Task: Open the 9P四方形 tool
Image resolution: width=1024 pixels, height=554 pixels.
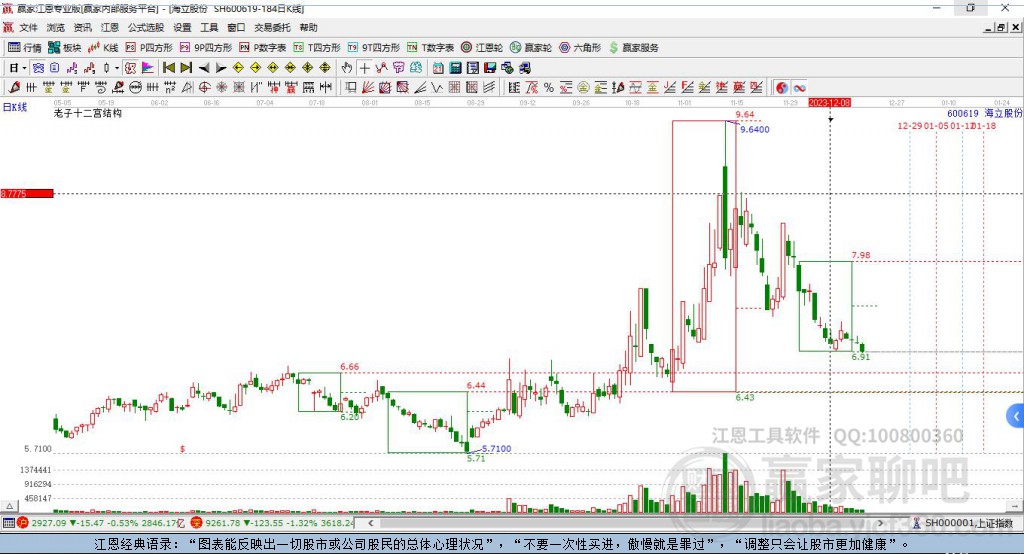Action: pos(206,48)
